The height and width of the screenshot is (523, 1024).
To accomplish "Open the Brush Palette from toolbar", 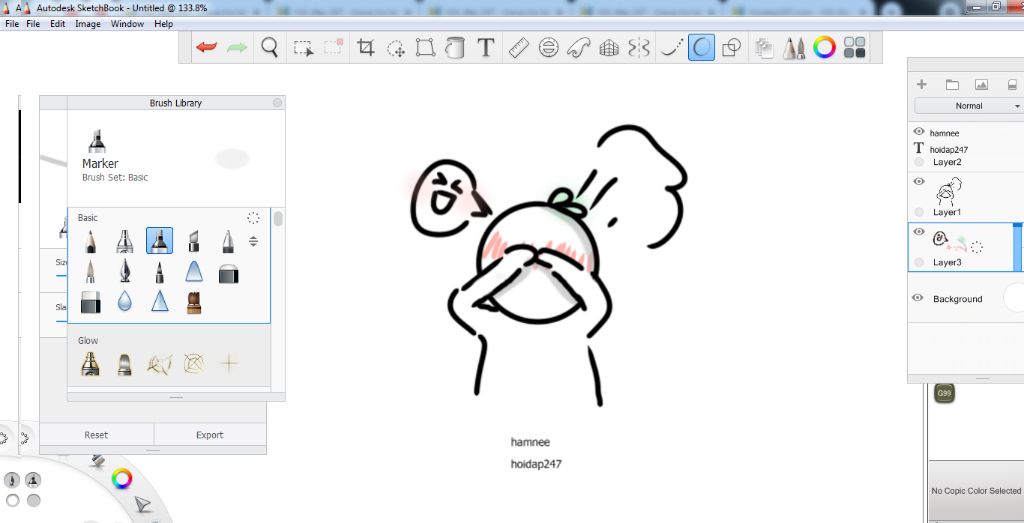I will tap(794, 48).
